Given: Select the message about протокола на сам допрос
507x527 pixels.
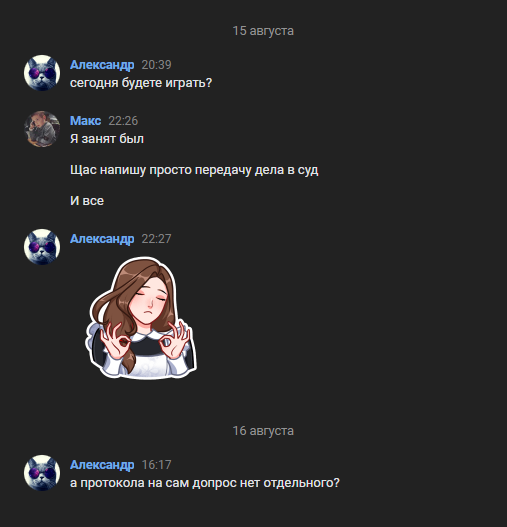Looking at the screenshot, I should [x=205, y=483].
